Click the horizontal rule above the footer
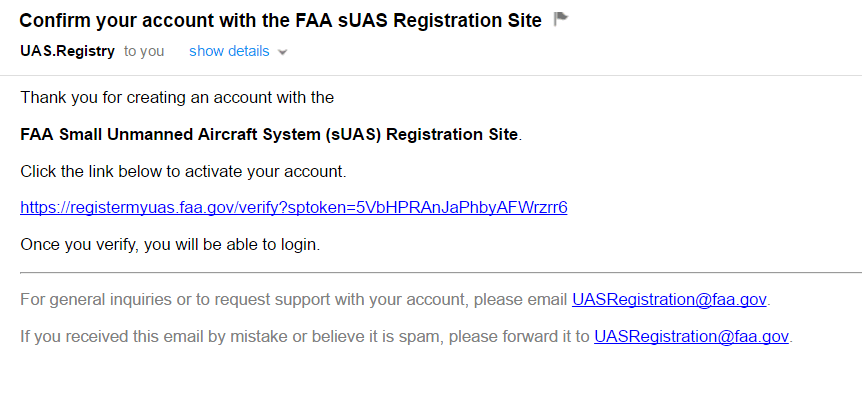The image size is (862, 415). click(x=441, y=272)
